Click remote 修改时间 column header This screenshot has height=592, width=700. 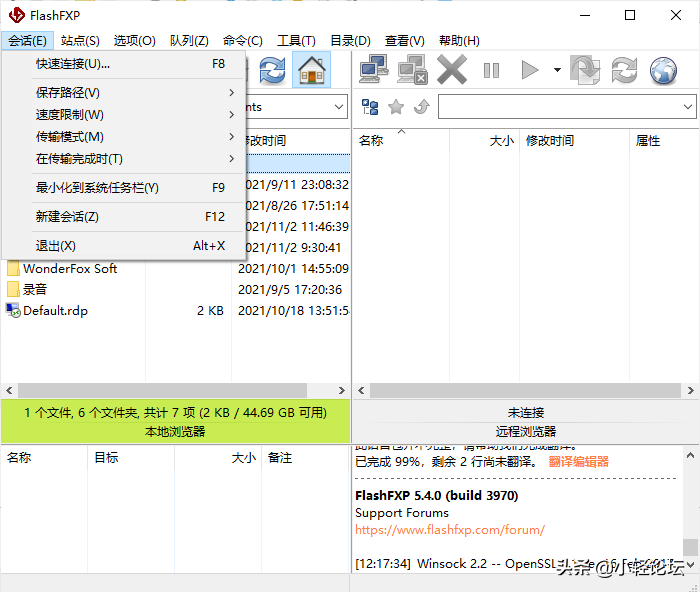[575, 141]
